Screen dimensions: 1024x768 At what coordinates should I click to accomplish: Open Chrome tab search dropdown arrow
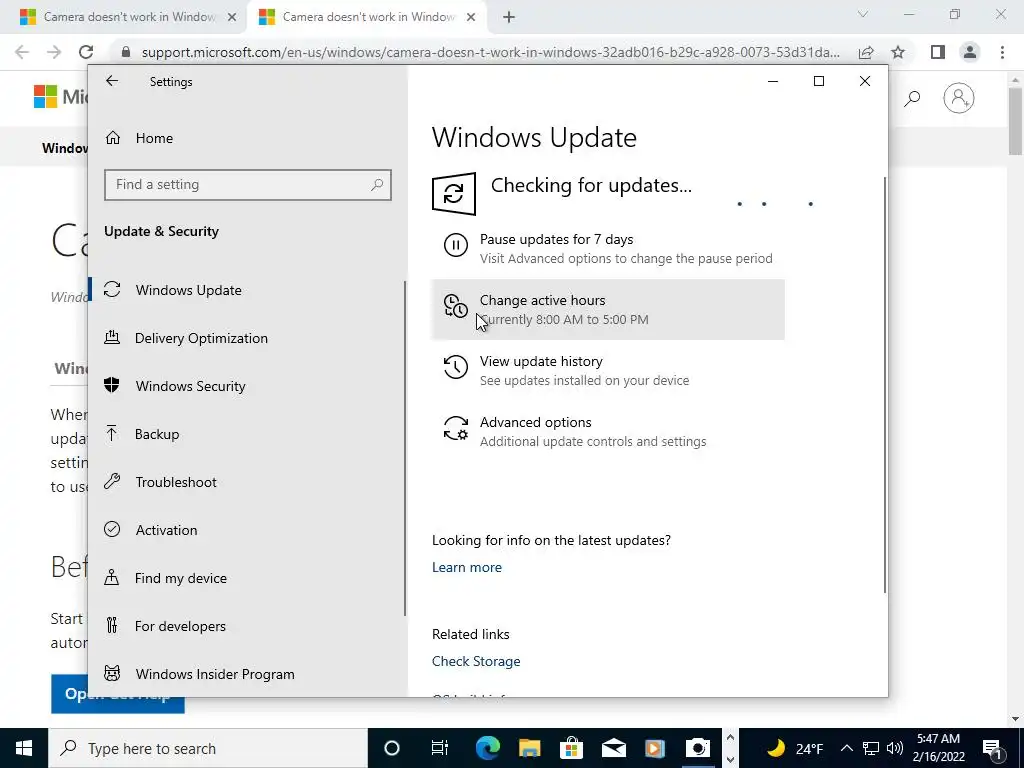[x=862, y=14]
